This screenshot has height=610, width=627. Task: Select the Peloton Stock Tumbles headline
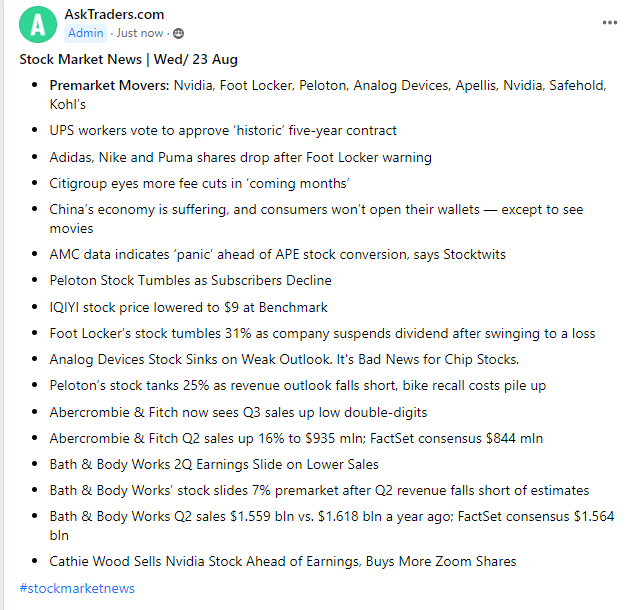click(x=190, y=280)
